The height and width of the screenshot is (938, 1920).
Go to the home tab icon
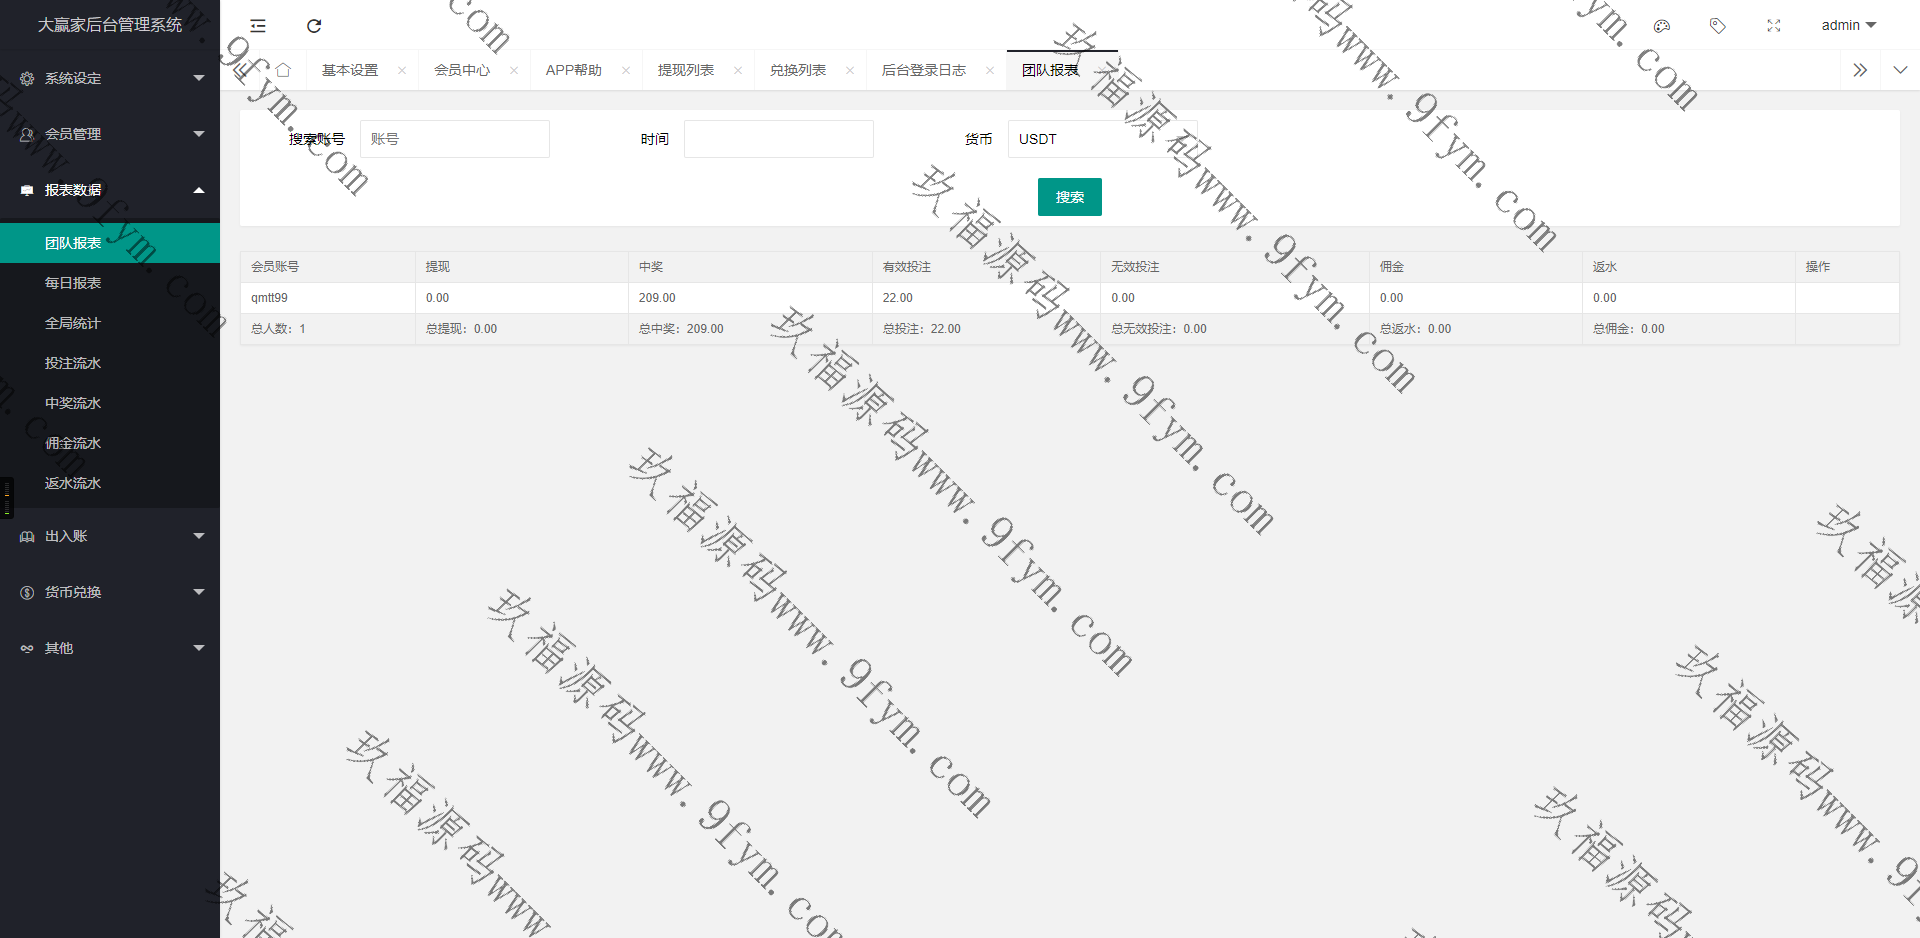point(283,70)
